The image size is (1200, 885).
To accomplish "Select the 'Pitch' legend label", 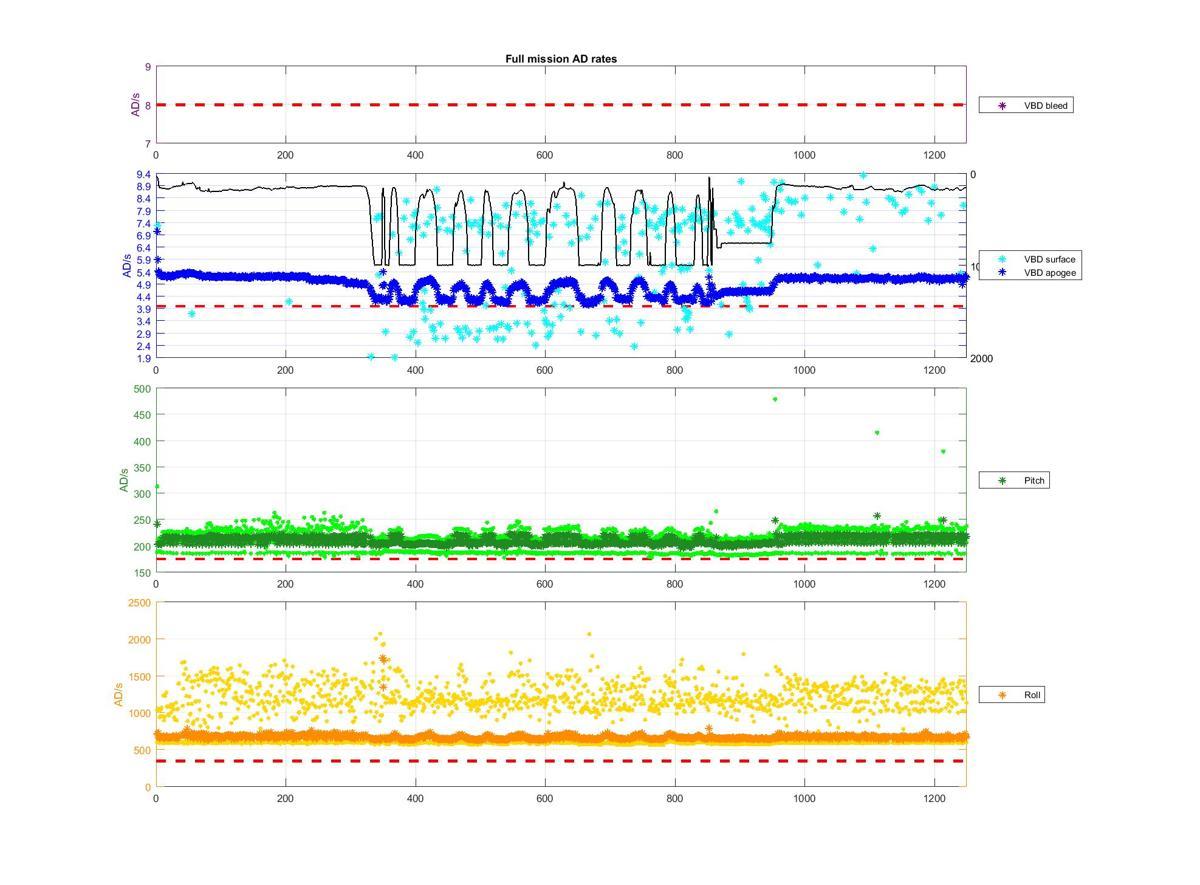I will tap(1034, 481).
